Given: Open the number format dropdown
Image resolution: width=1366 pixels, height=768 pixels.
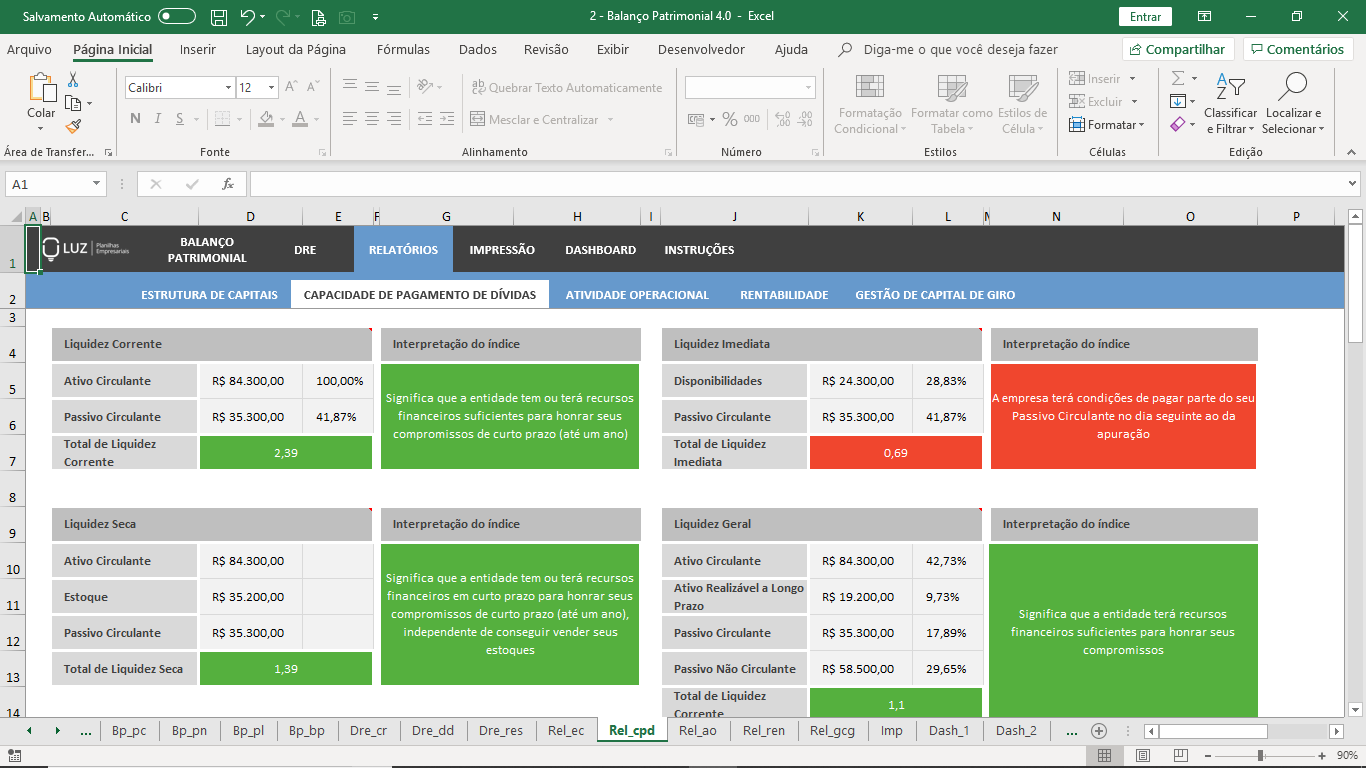Looking at the screenshot, I should (808, 88).
